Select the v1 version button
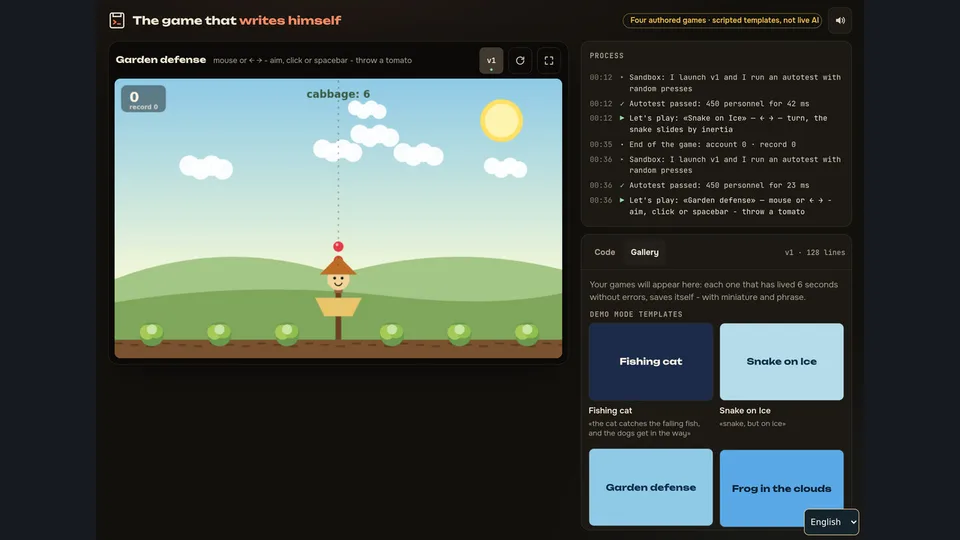This screenshot has width=960, height=540. coord(491,61)
